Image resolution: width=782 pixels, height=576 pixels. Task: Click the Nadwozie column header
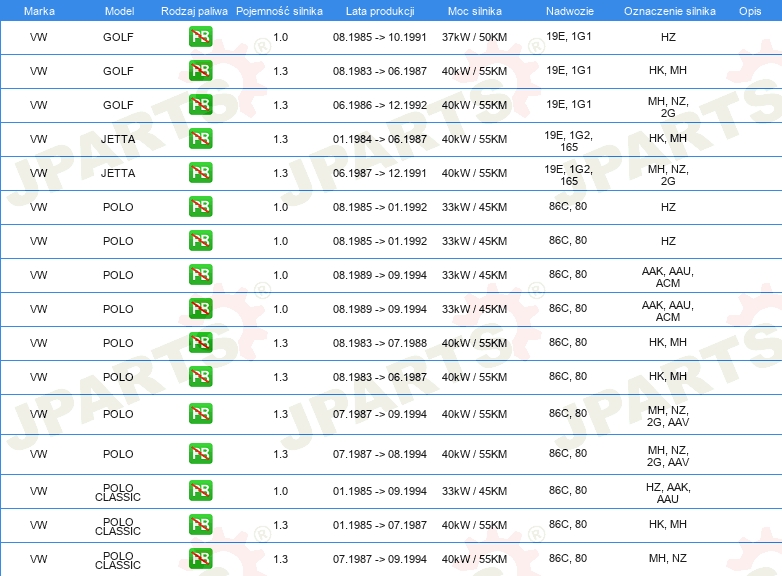[570, 11]
